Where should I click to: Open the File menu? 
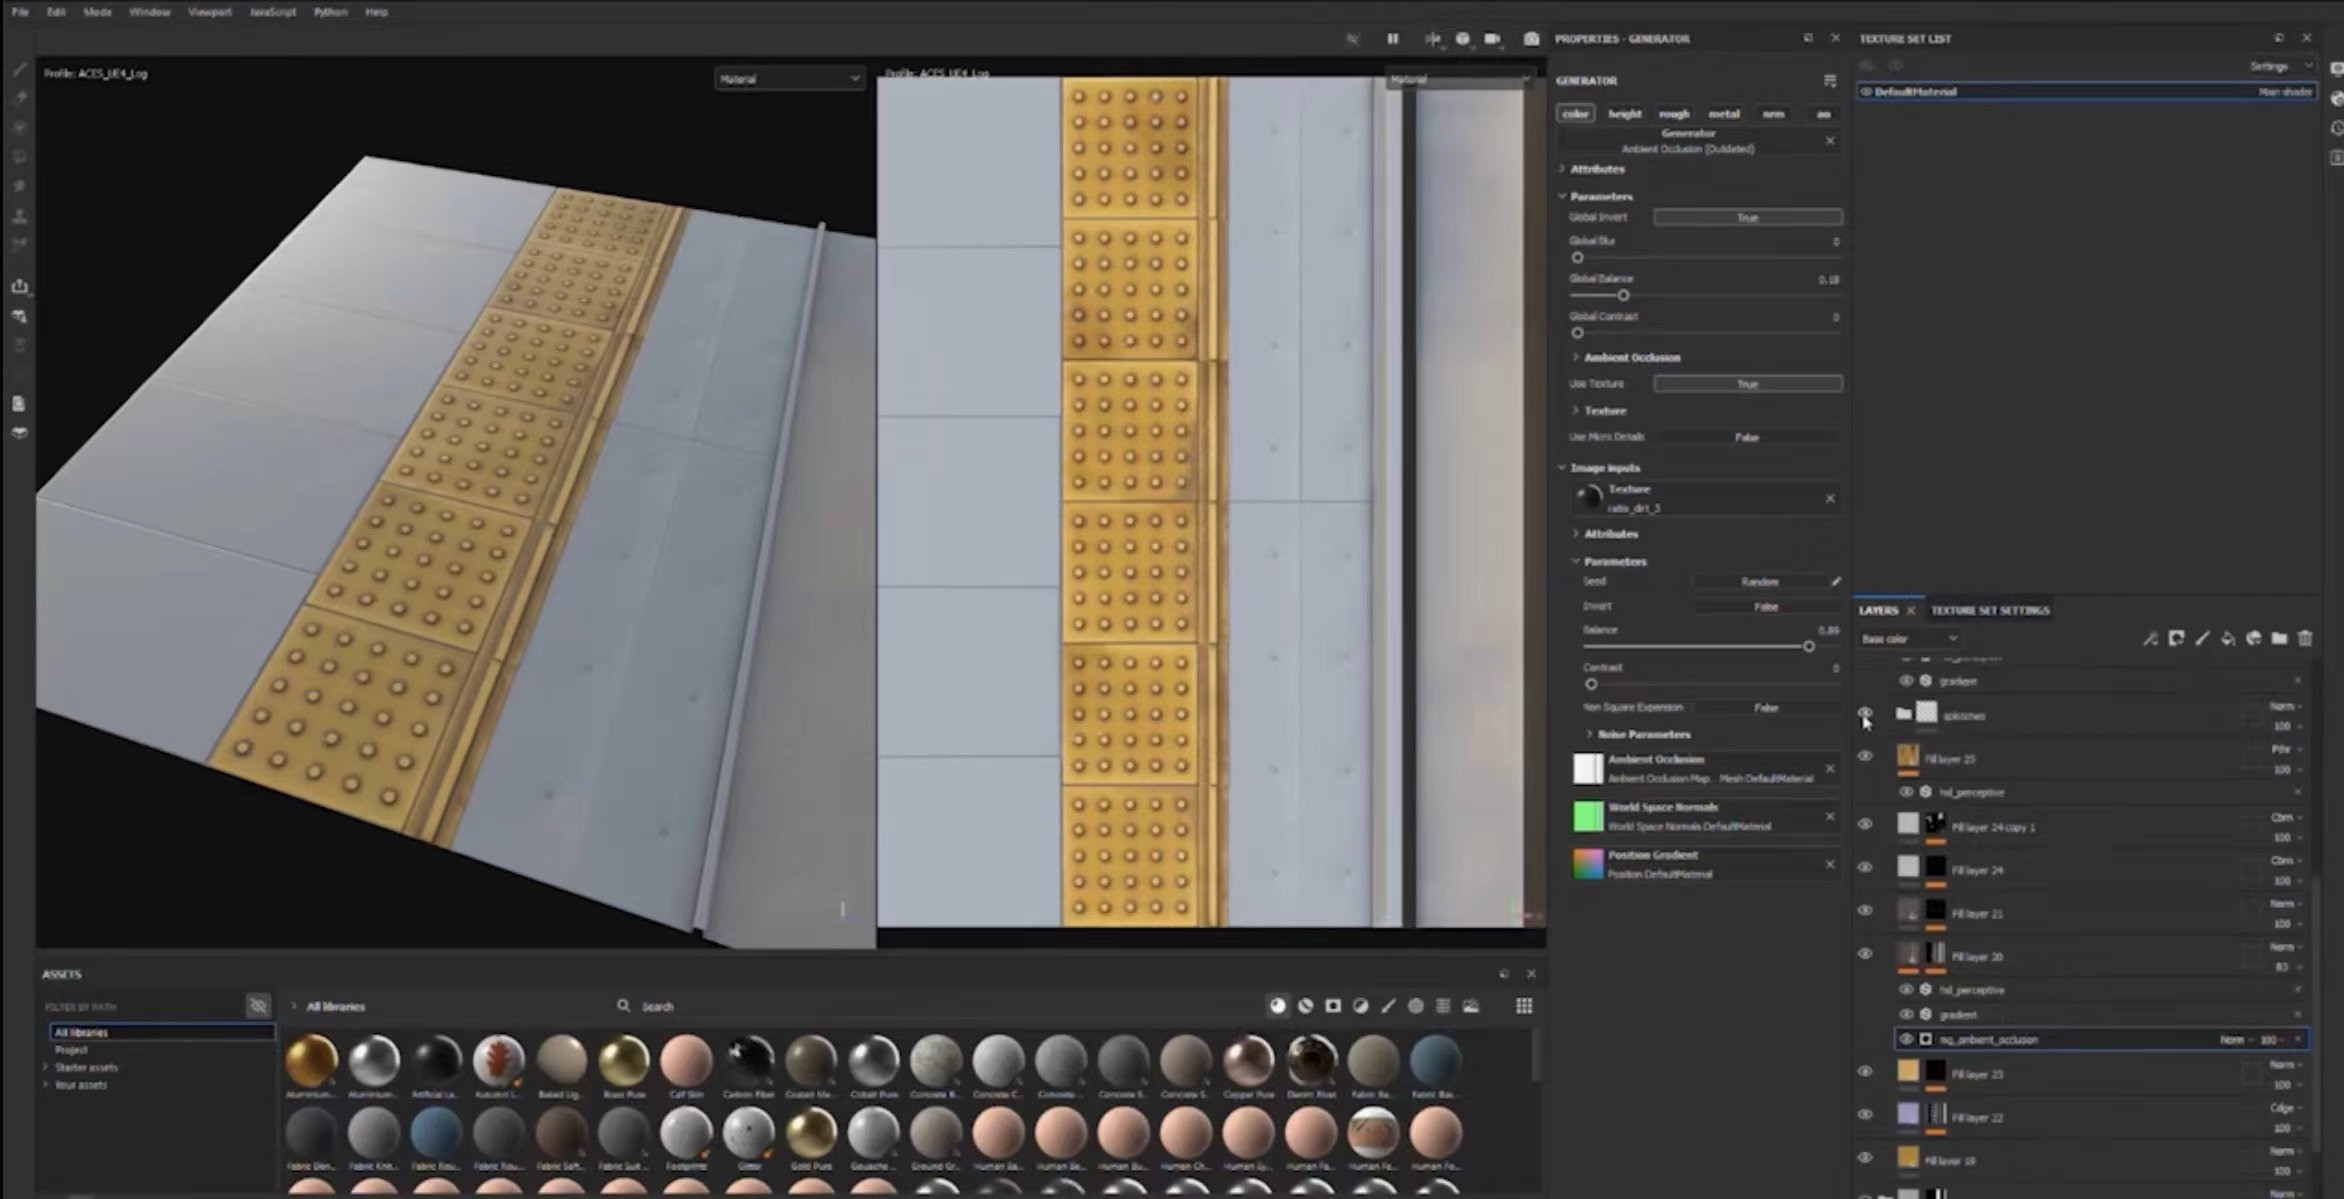20,12
